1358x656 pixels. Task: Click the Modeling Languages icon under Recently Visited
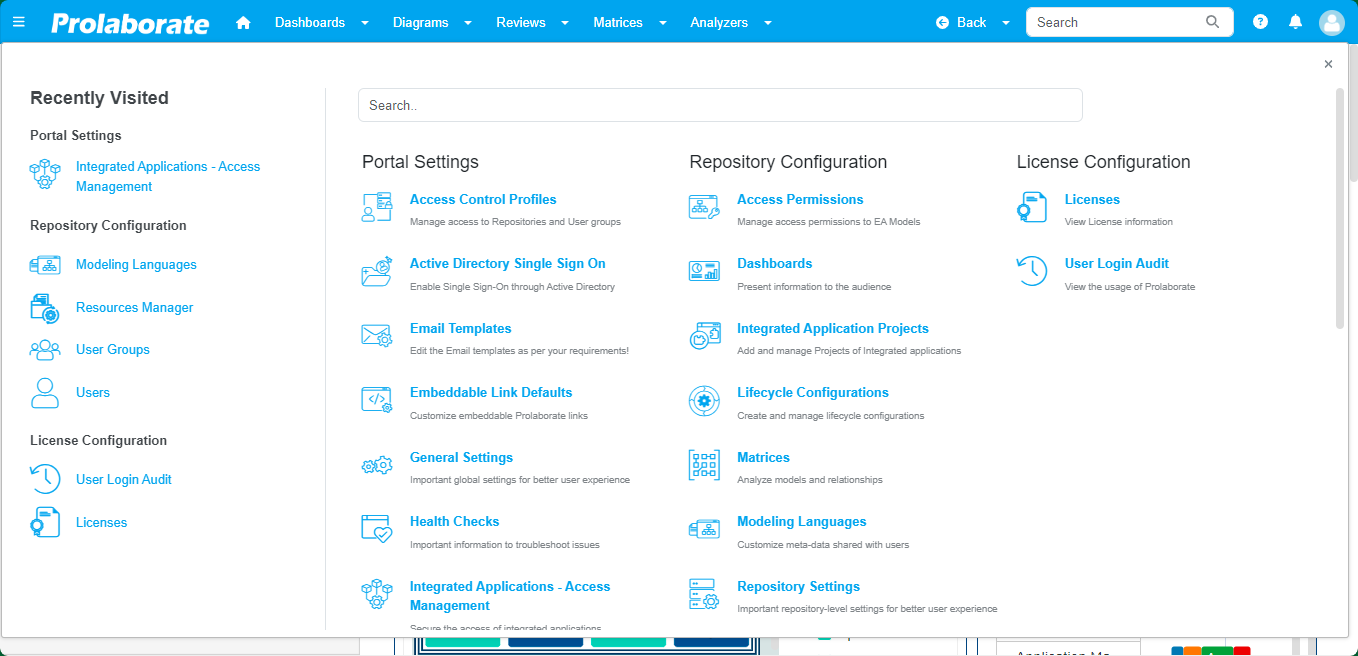coord(45,265)
